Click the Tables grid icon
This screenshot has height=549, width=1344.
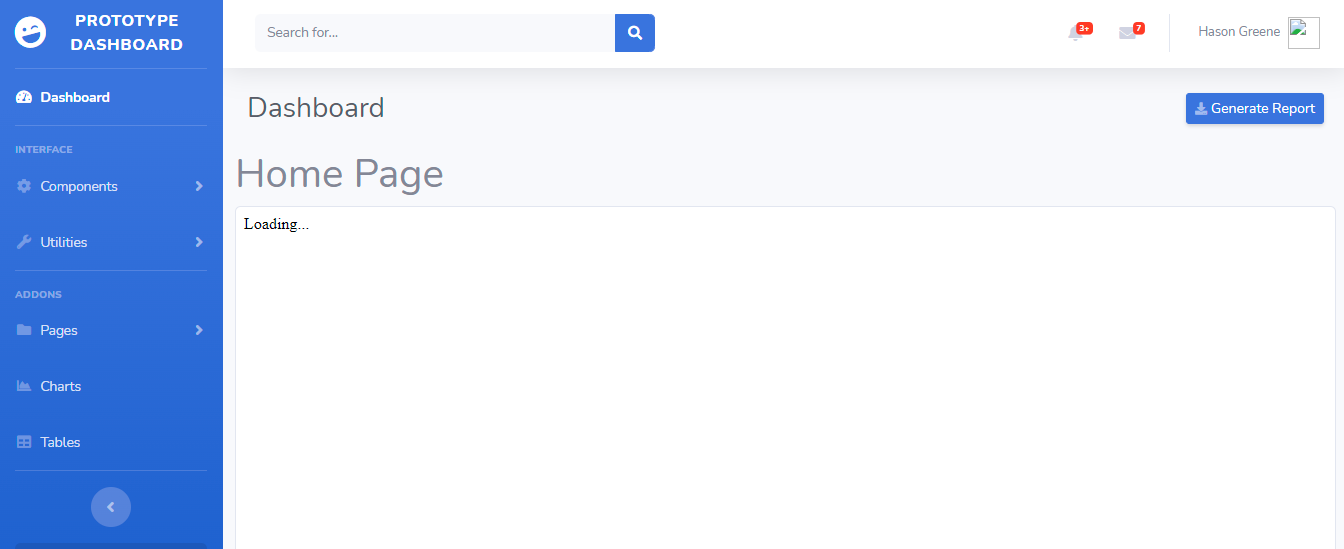click(24, 442)
